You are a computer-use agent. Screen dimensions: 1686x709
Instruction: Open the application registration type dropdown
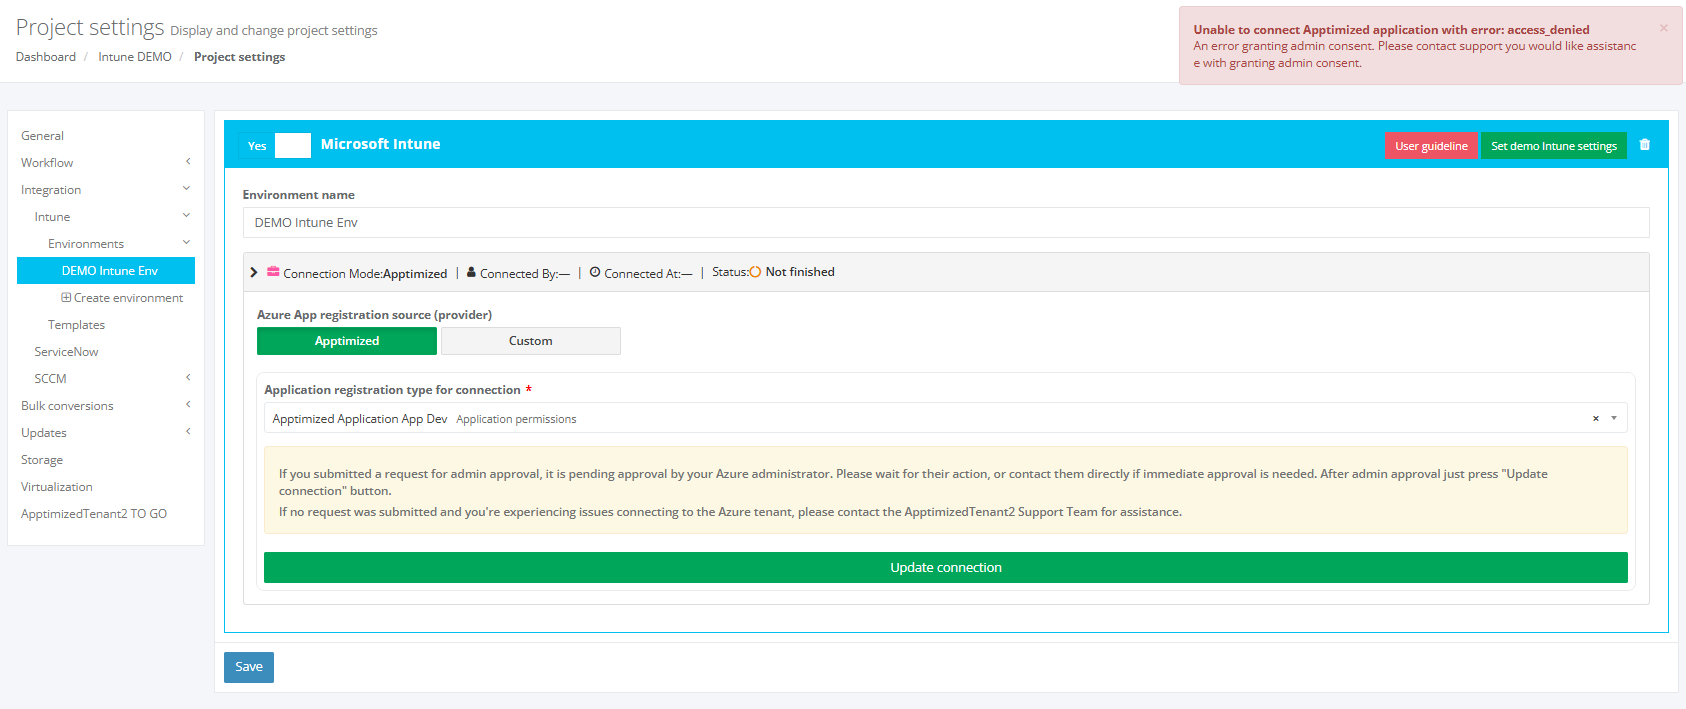click(x=1613, y=419)
